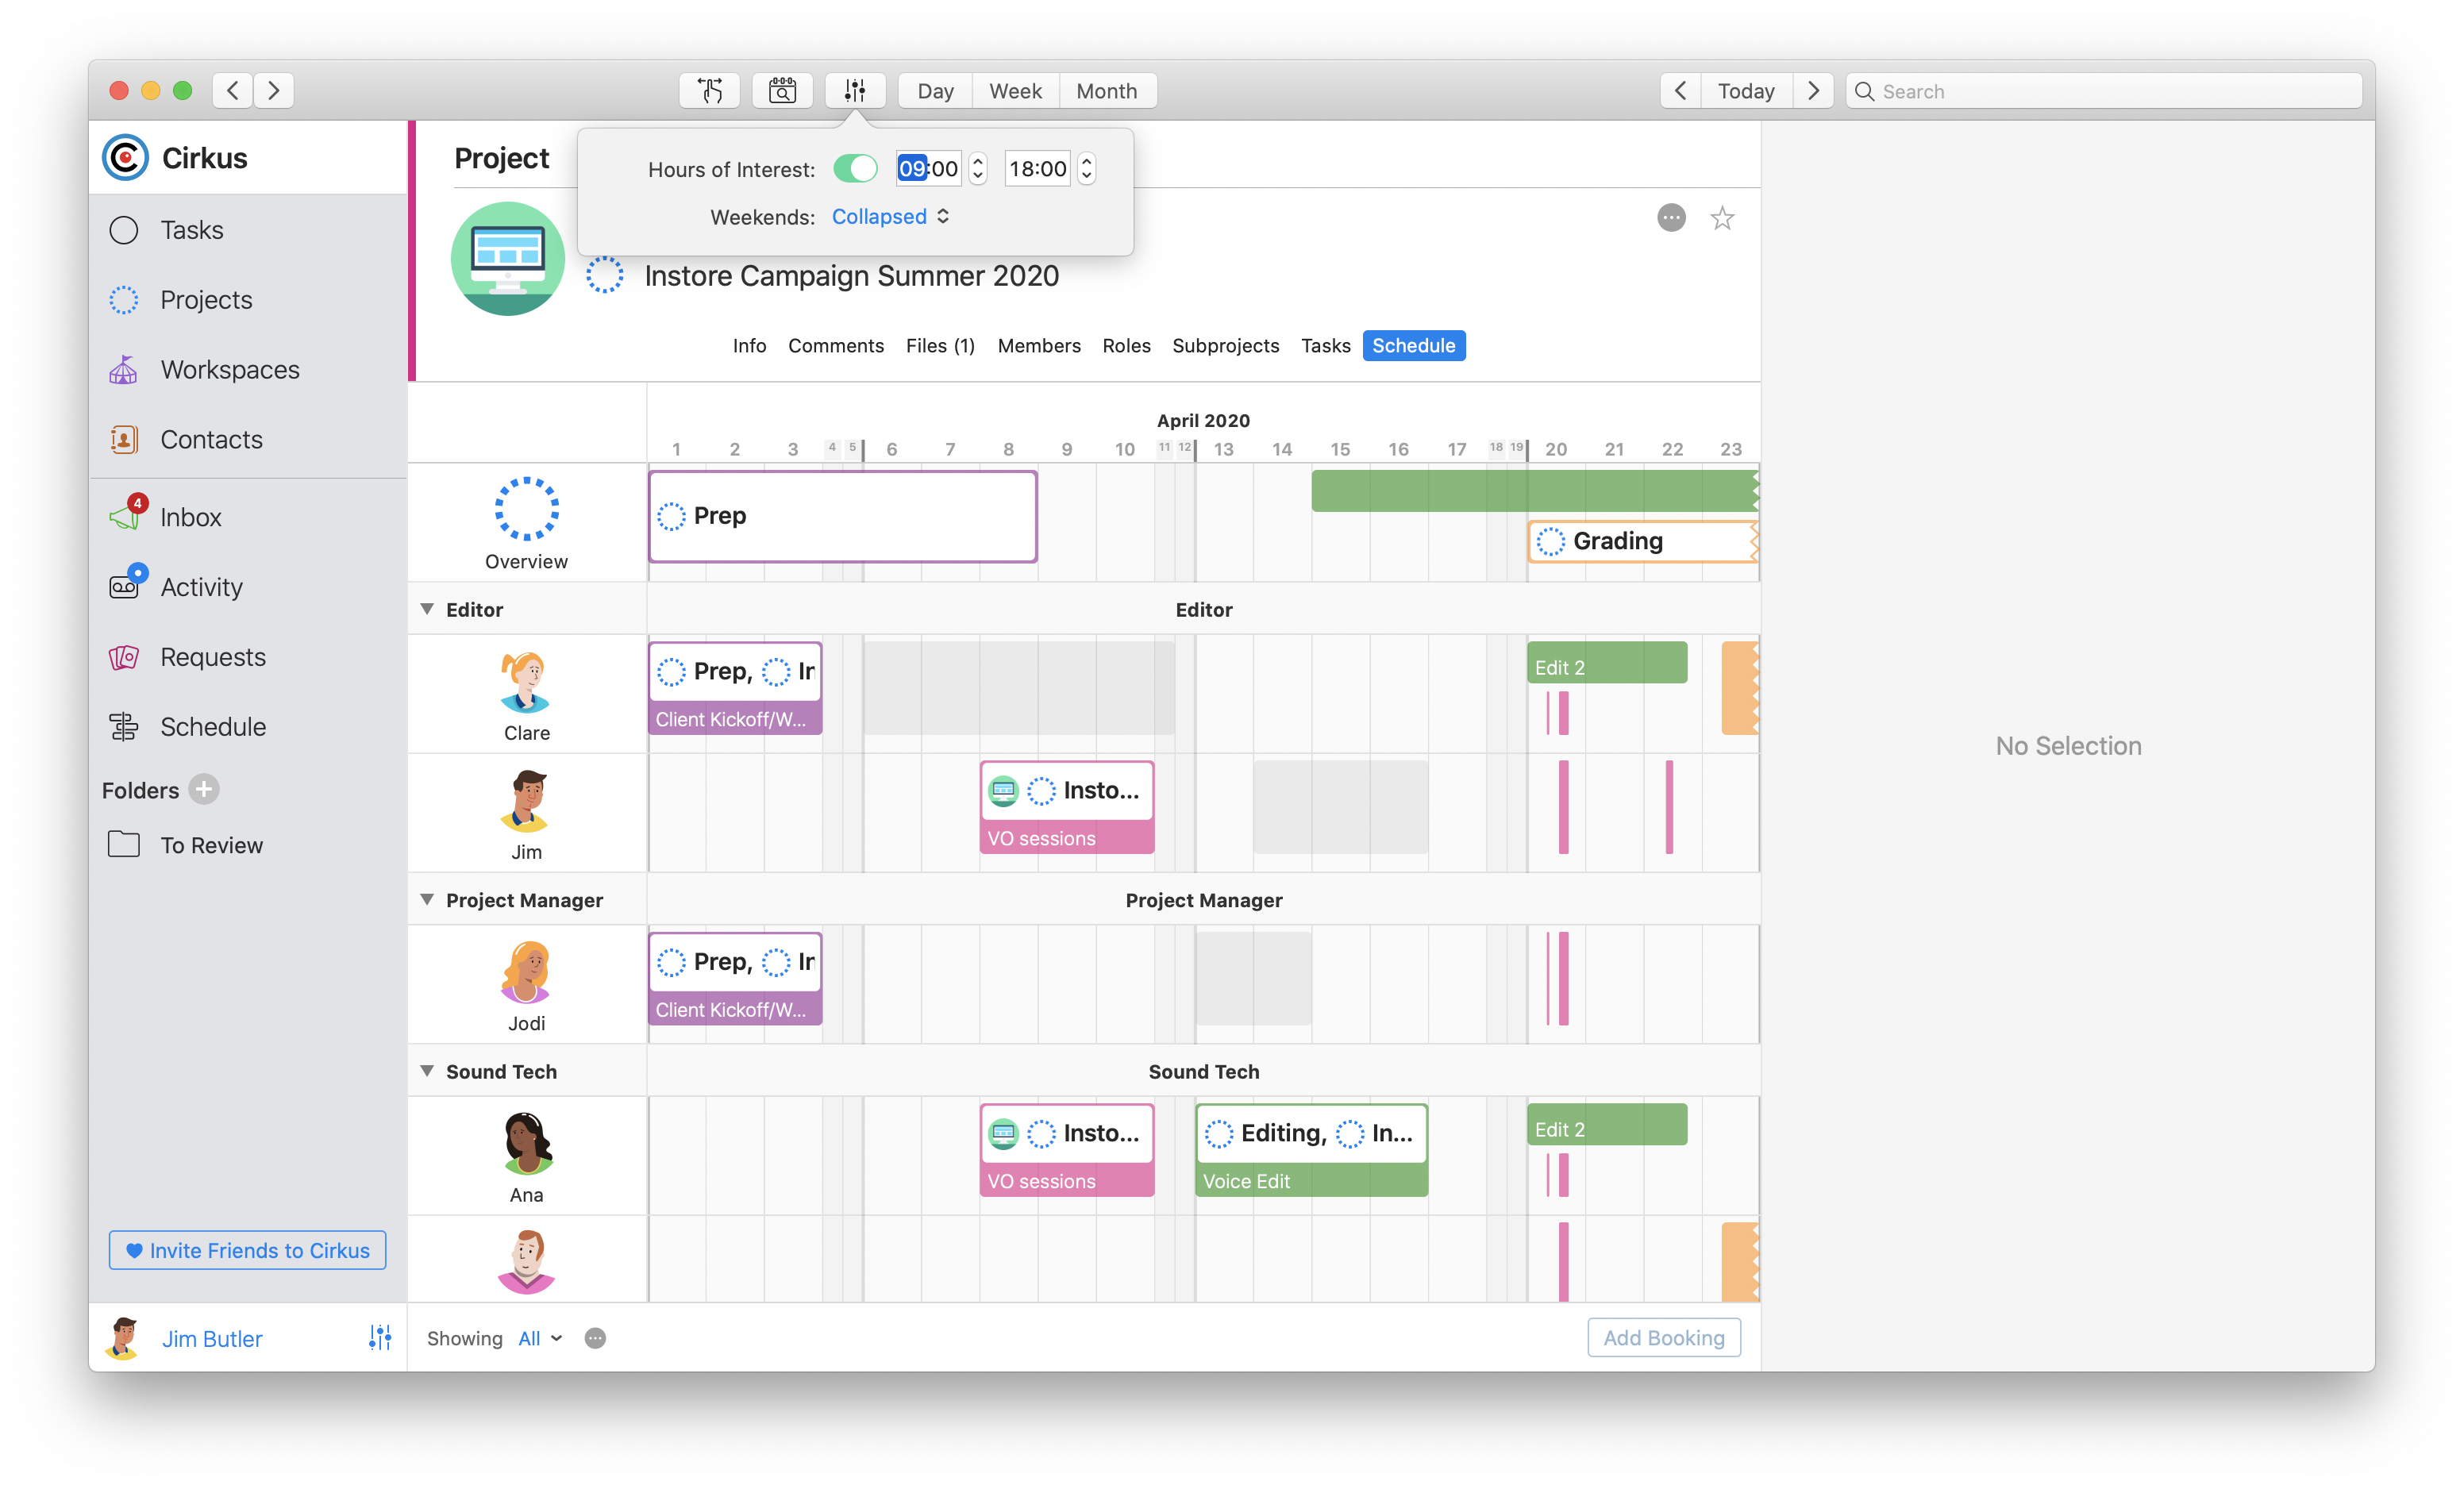
Task: Open user settings sliders next to Jim Butler
Action: coord(380,1338)
